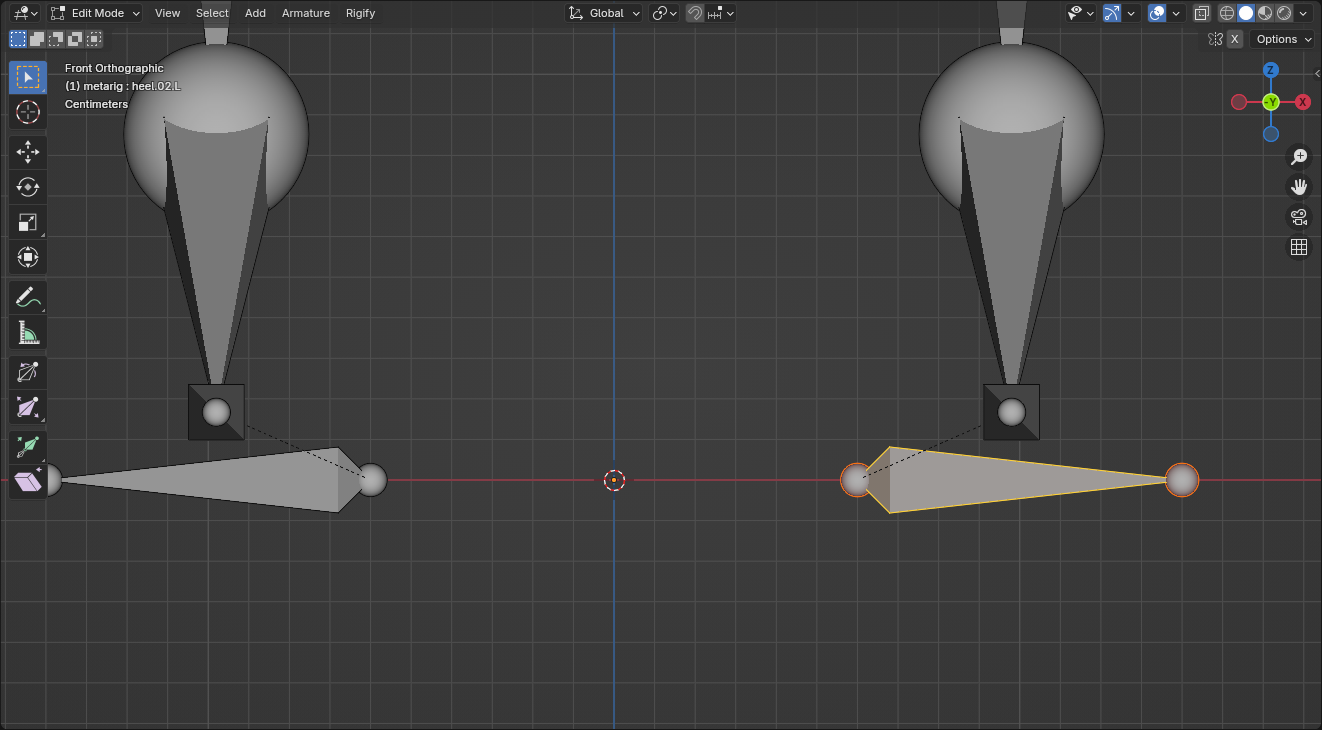
Task: Open the Armature menu
Action: 306,13
